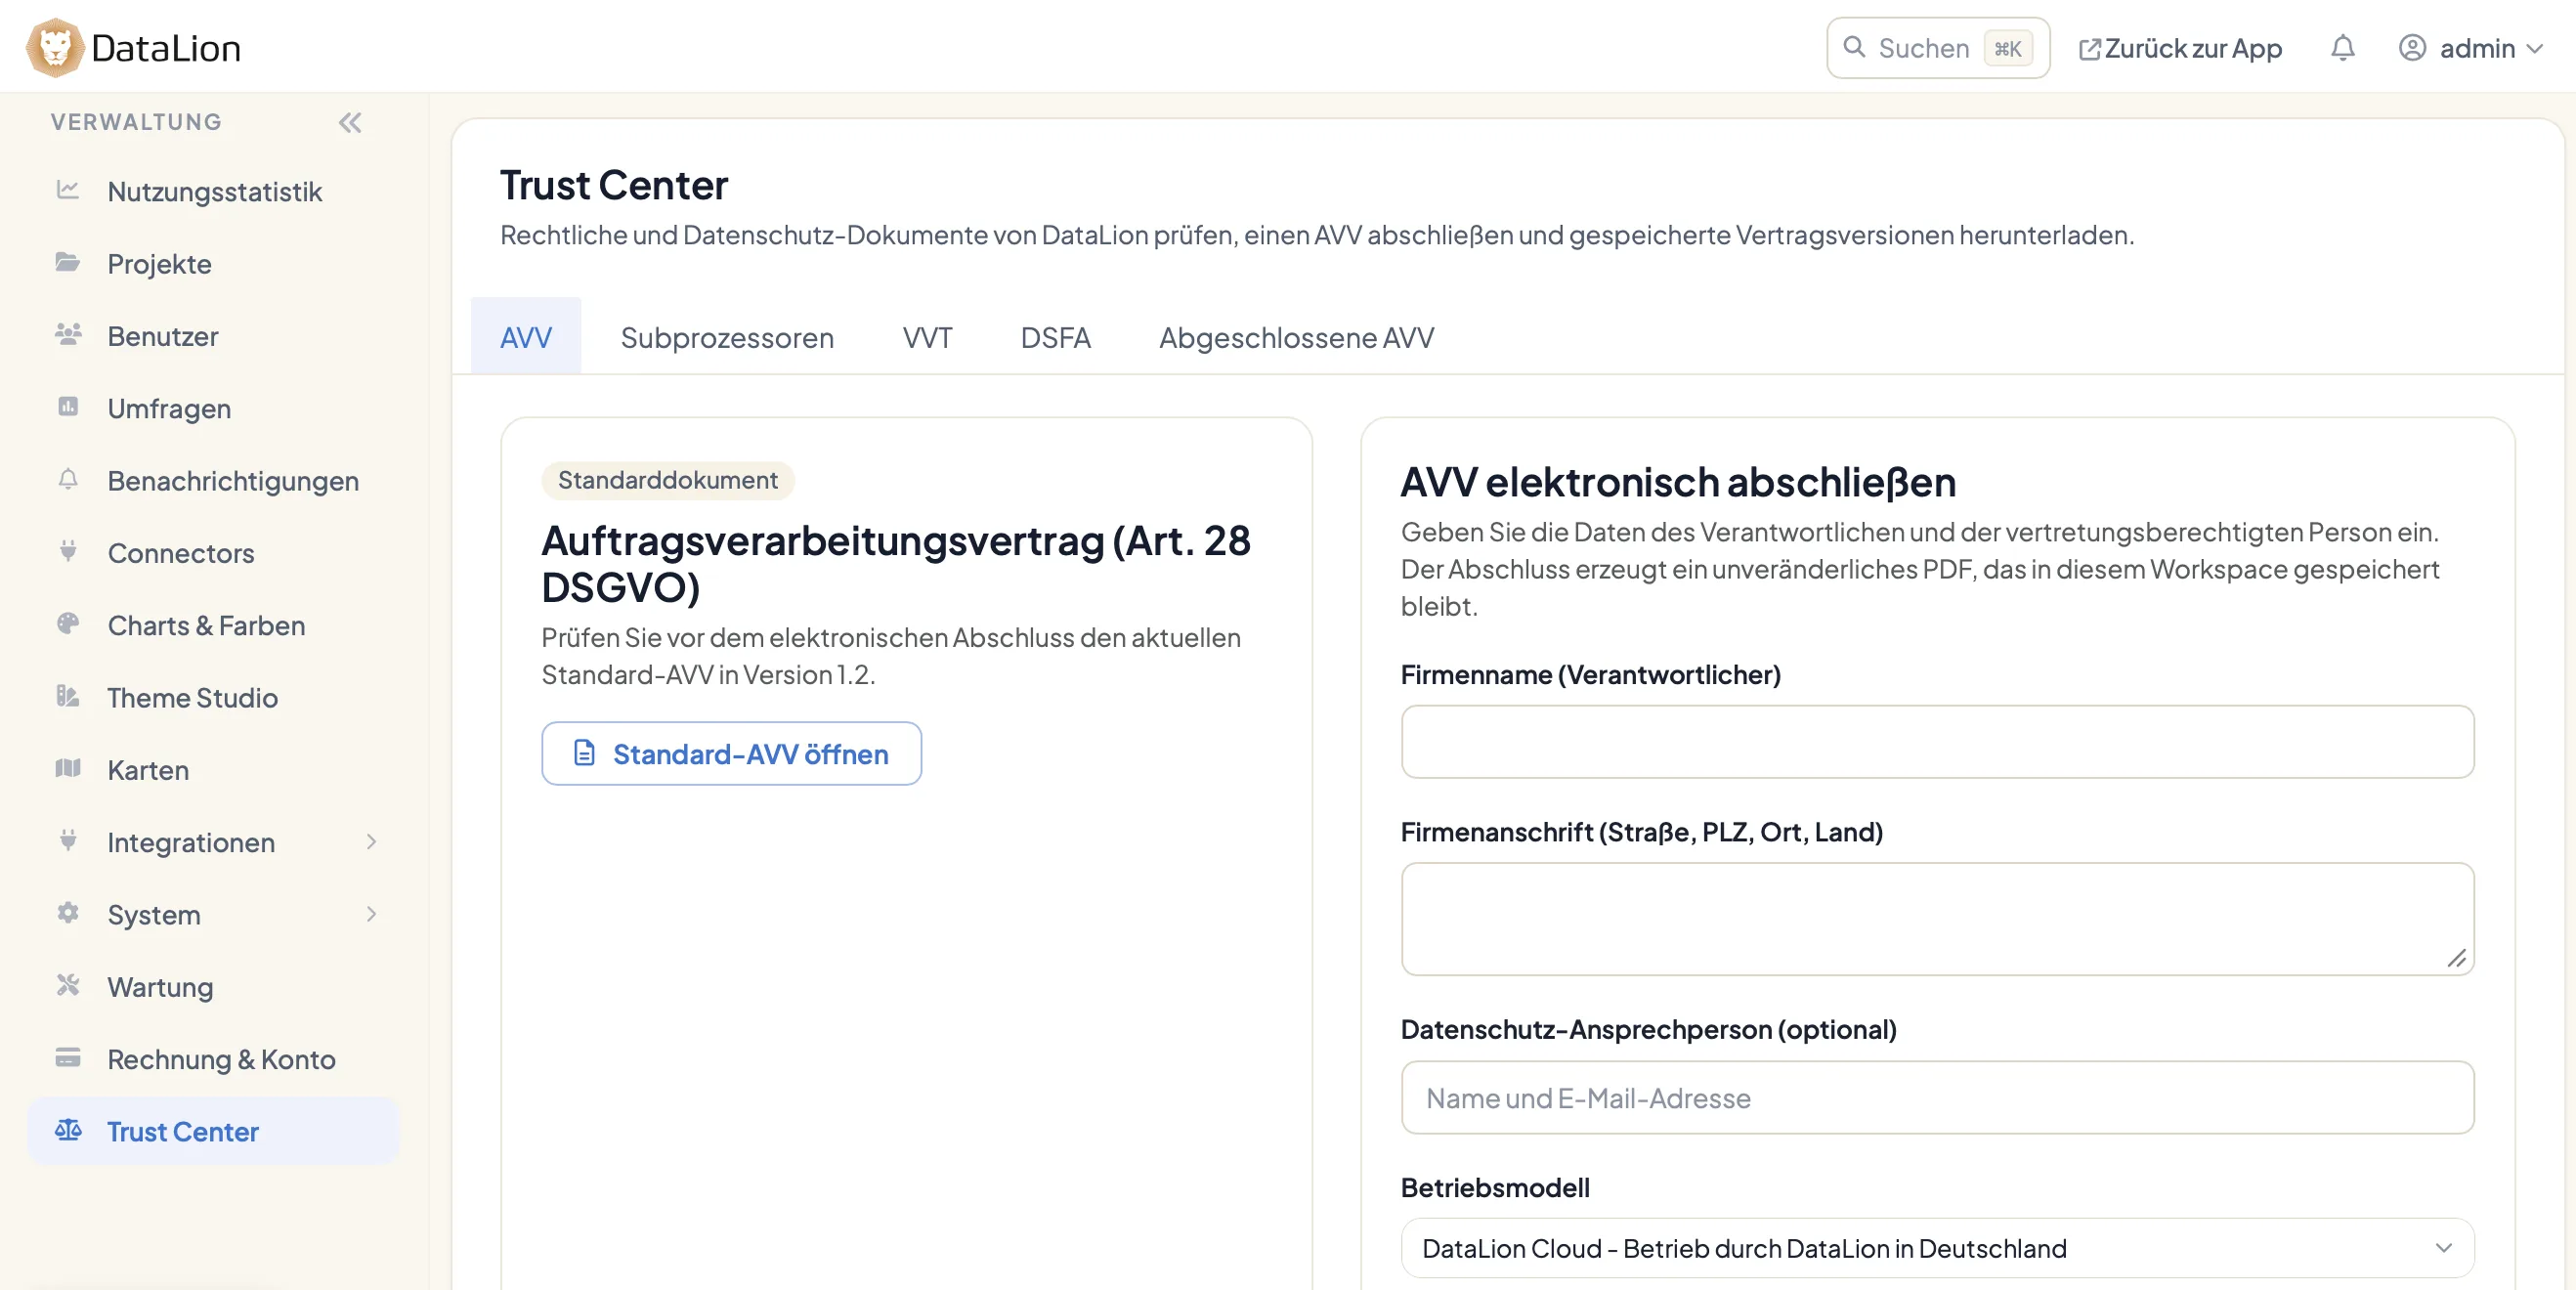Screen dimensions: 2576x1290
Task: Click the Integrationen plug icon
Action: click(x=68, y=841)
